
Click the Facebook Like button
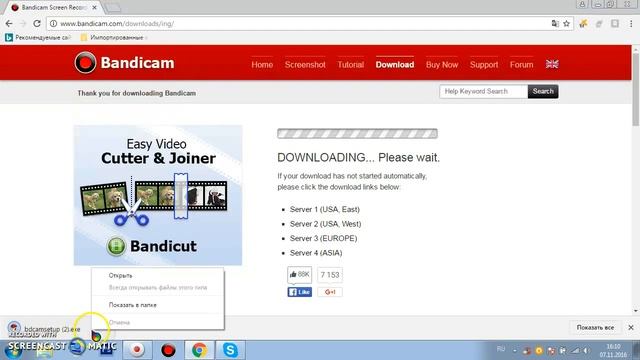click(x=300, y=292)
